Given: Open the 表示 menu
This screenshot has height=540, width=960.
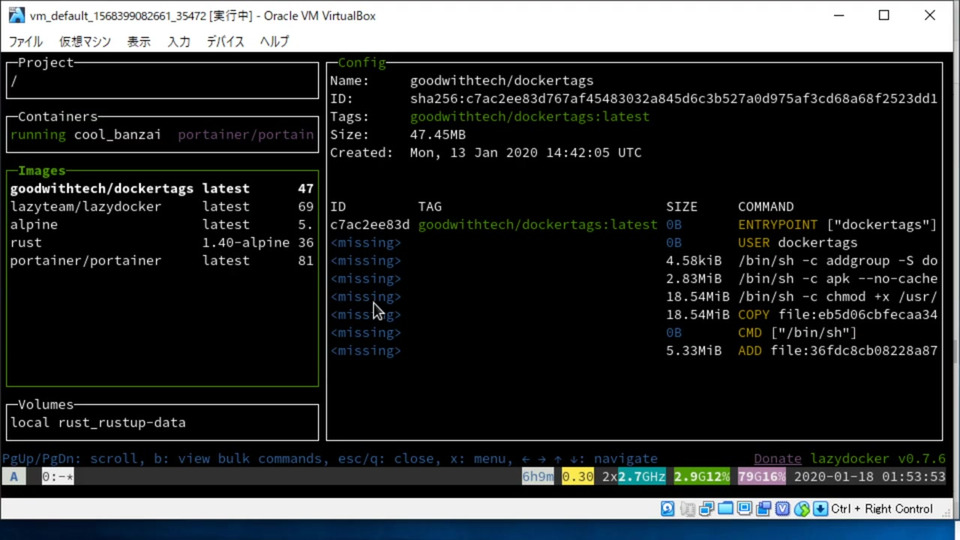Looking at the screenshot, I should click(138, 42).
